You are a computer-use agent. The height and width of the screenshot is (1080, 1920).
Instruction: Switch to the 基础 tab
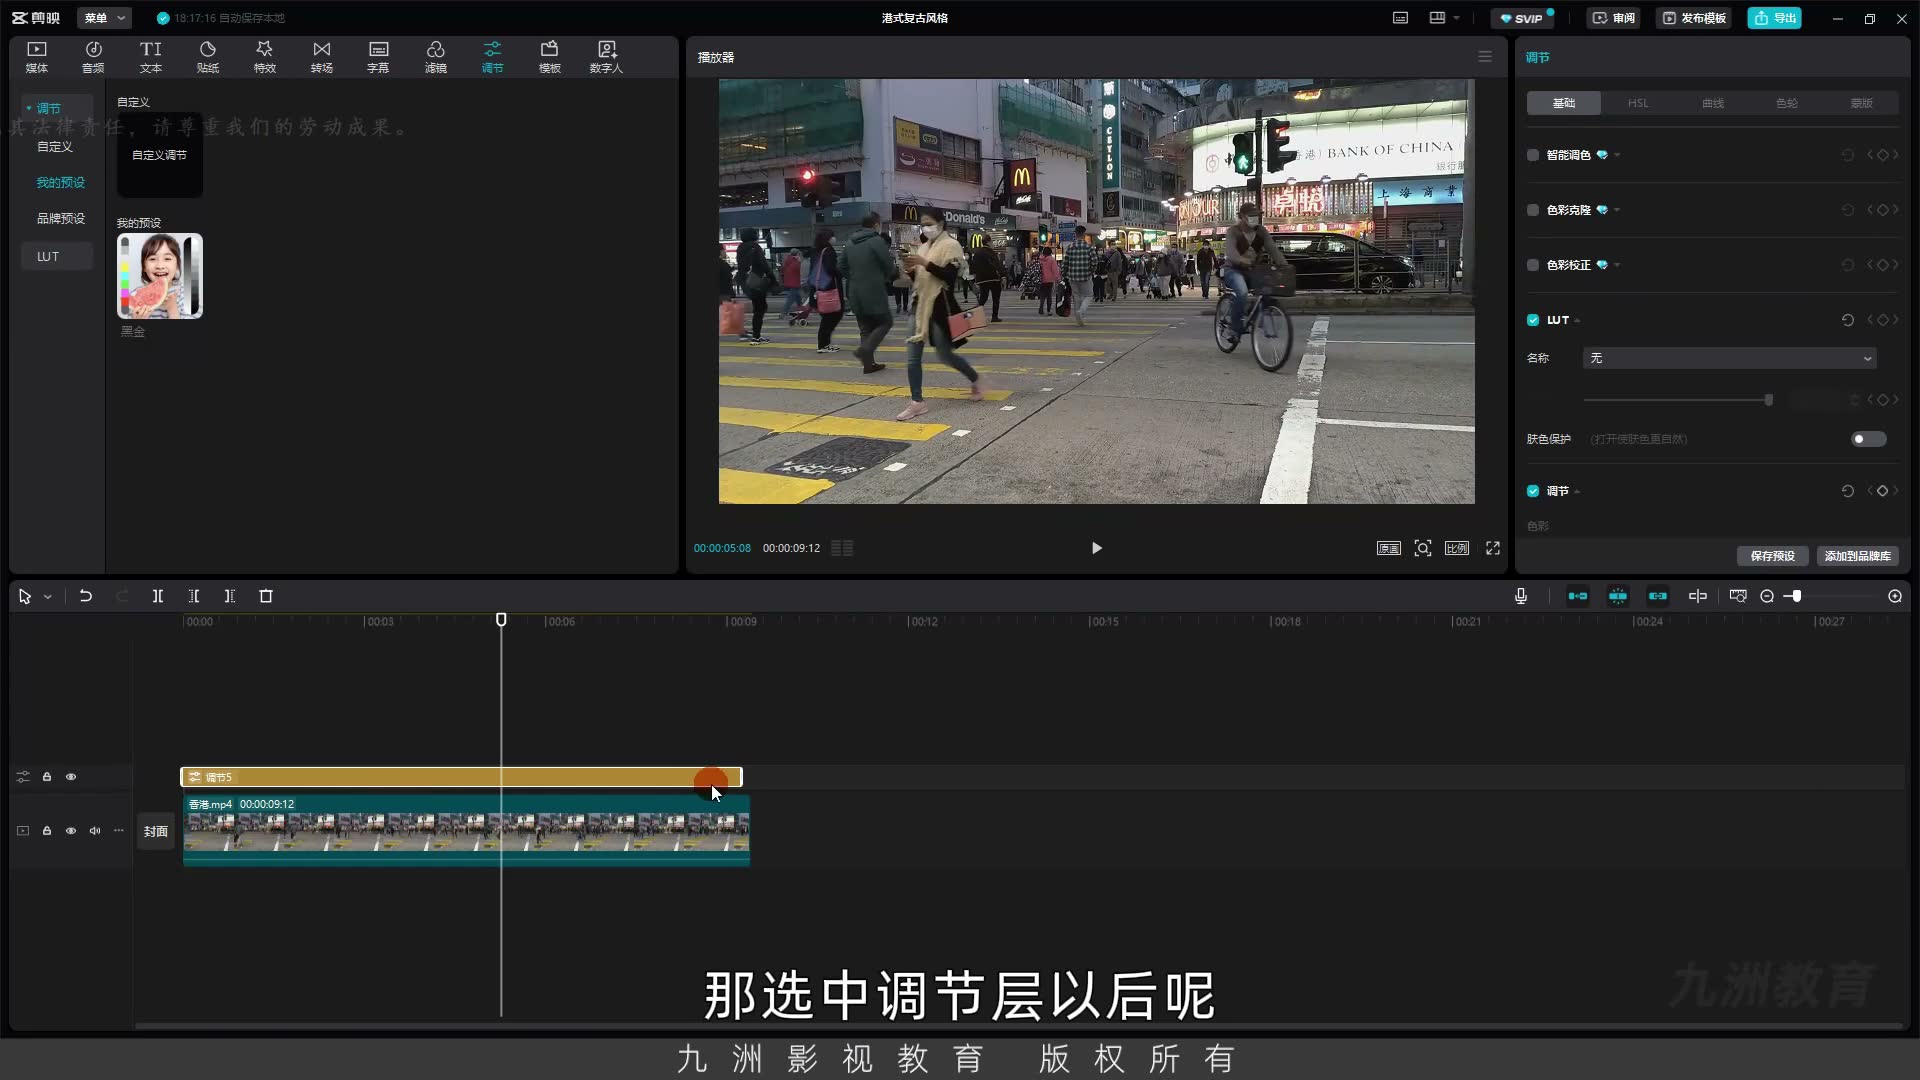[x=1564, y=103]
